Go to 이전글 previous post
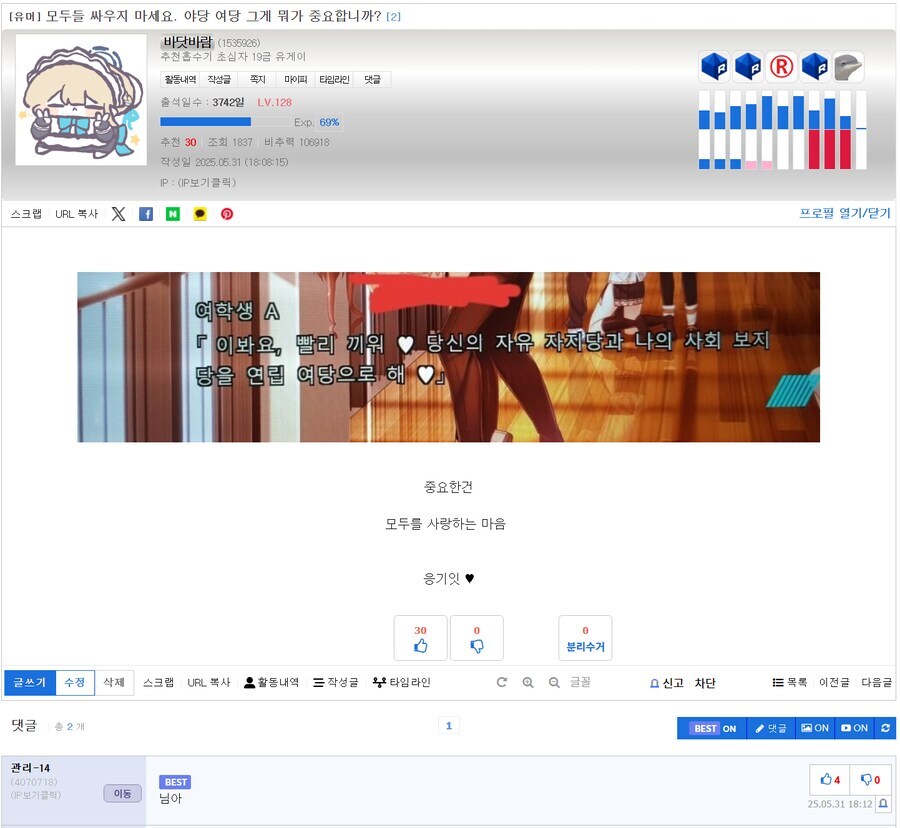This screenshot has width=900, height=828. [x=834, y=682]
